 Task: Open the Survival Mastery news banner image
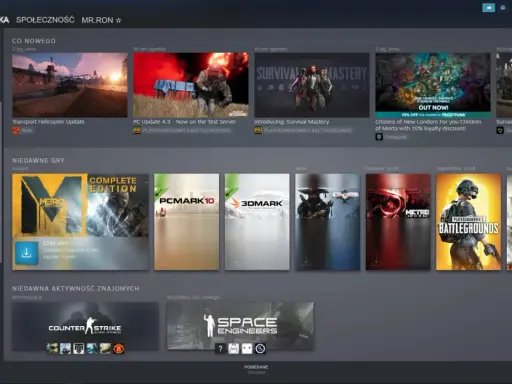312,85
